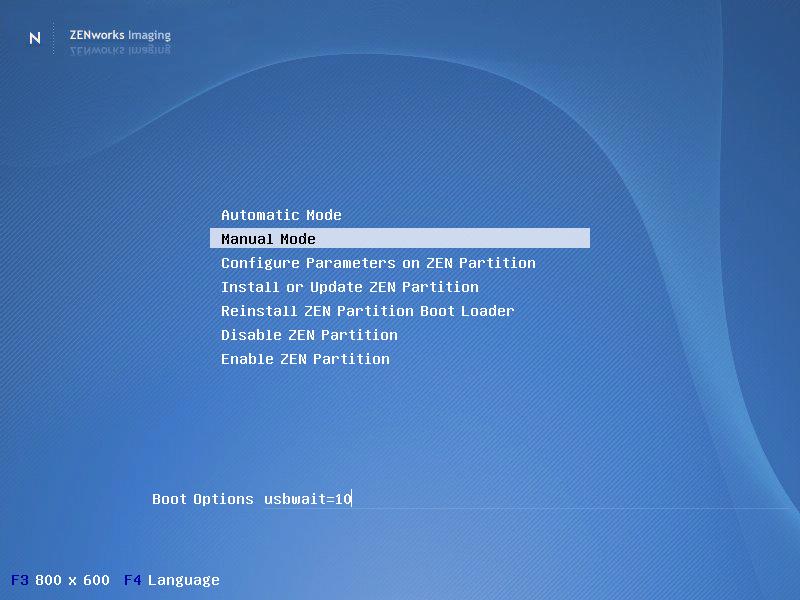The image size is (800, 600).
Task: Choose the highlighted Manual Mode entry
Action: (399, 238)
